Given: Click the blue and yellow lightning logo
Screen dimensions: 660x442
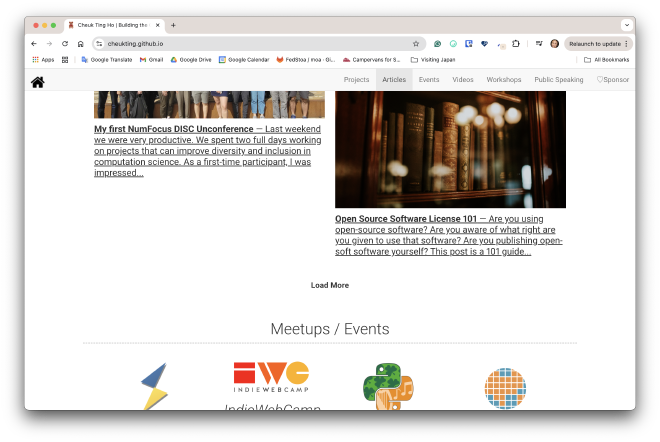Looking at the screenshot, I should pyautogui.click(x=154, y=386).
